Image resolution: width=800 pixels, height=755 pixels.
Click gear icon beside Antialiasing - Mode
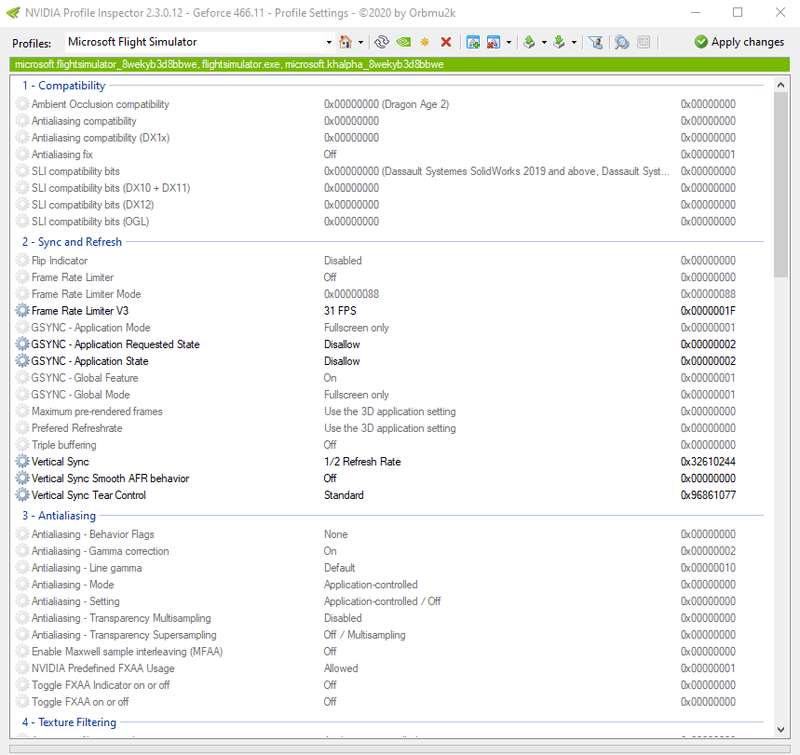(x=22, y=585)
